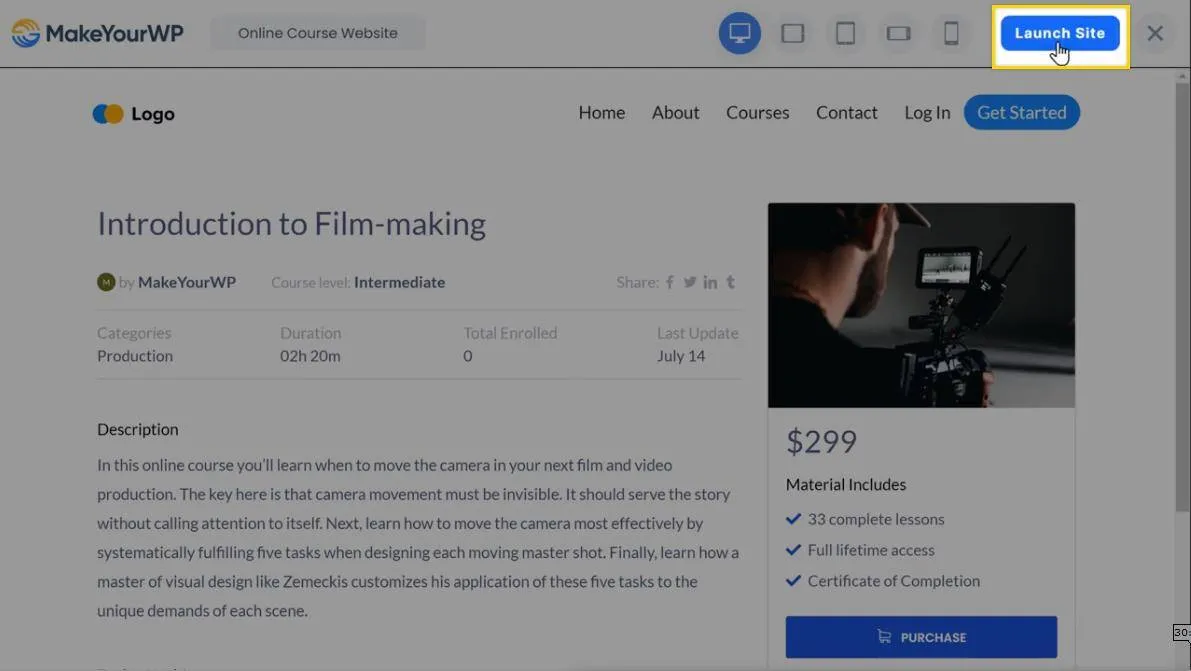Close the template preview

1155,33
